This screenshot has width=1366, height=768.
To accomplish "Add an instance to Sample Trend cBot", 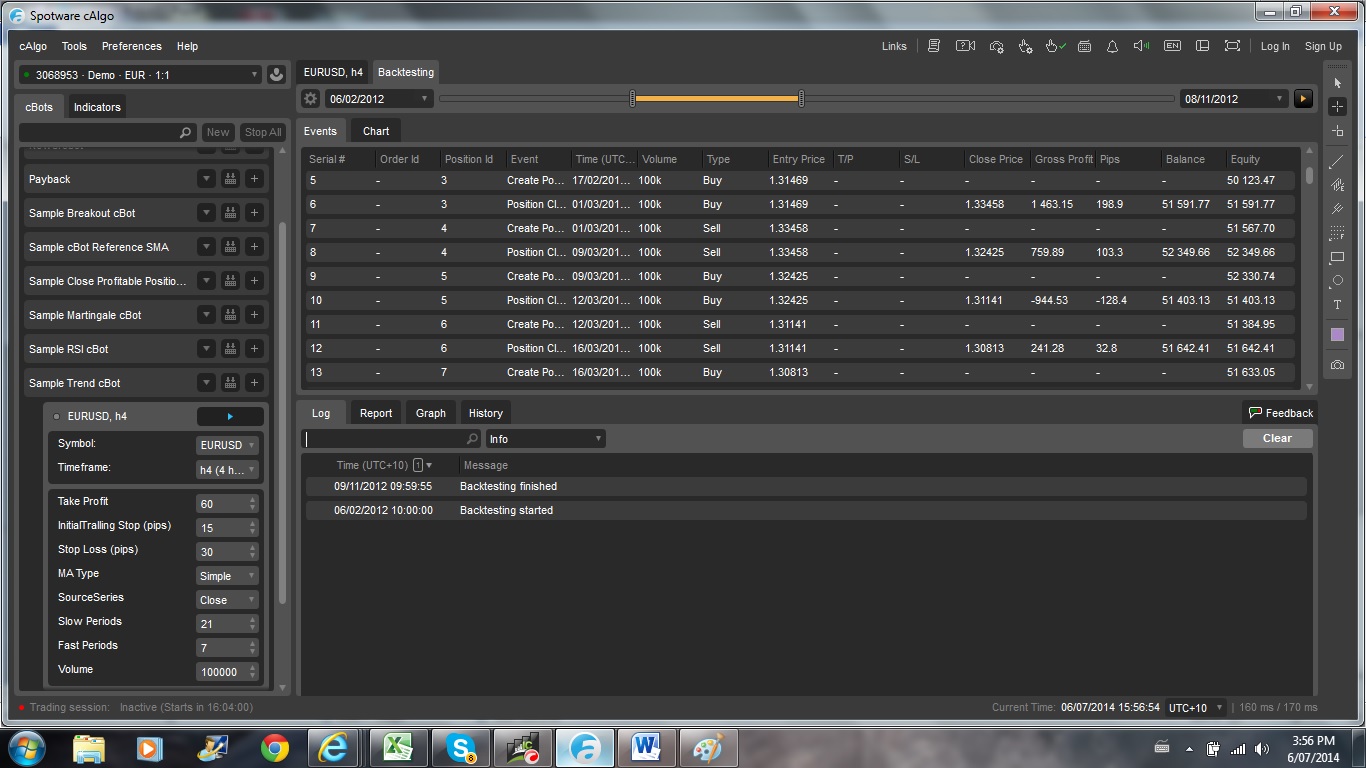I will 254,383.
